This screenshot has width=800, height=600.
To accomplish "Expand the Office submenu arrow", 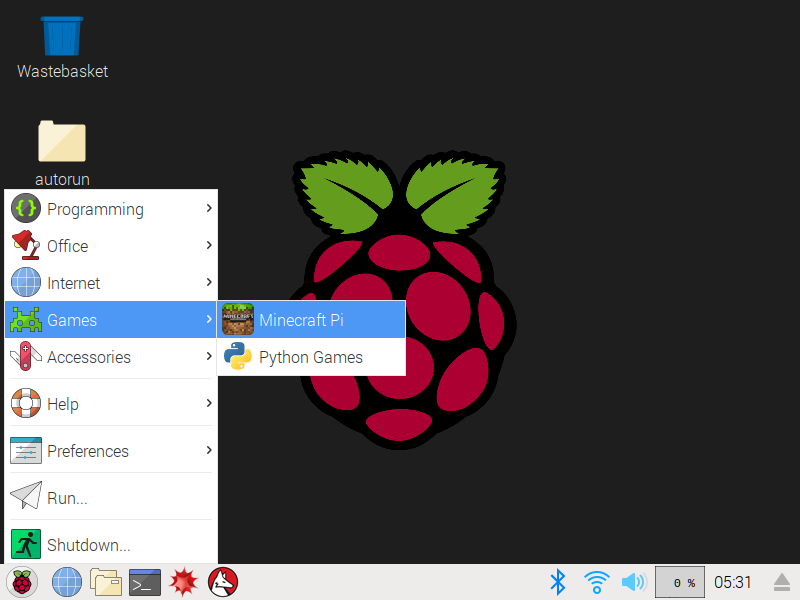I will (209, 245).
